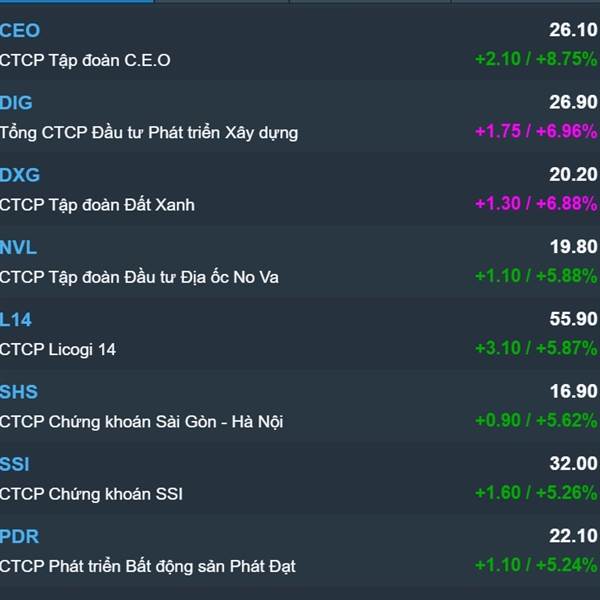
Task: Click SSI change value +1.60 / +5.26%
Action: click(536, 494)
